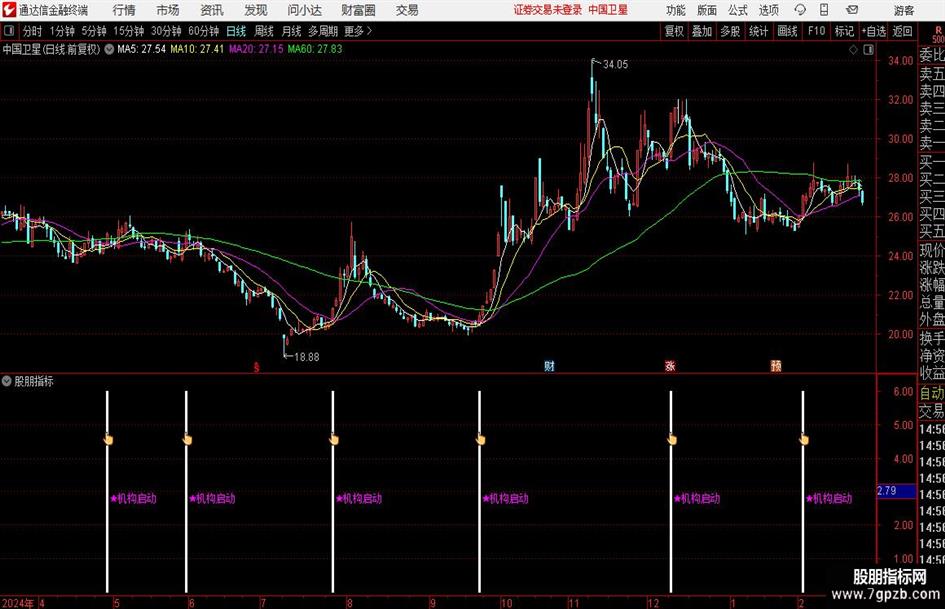
Task: Expand the round arrow next to 中国卫星(日线 前复权)
Action: (109, 49)
